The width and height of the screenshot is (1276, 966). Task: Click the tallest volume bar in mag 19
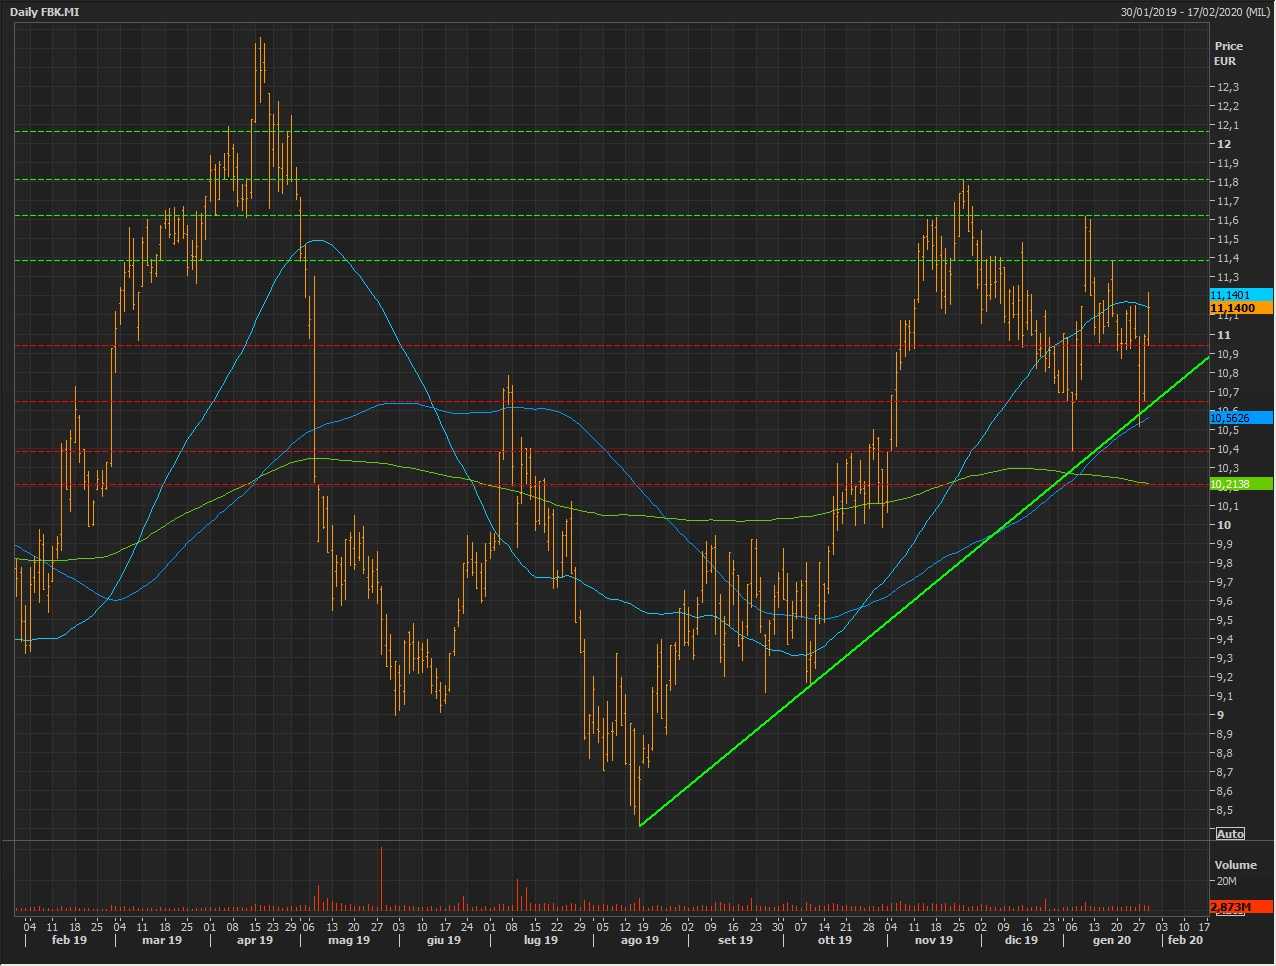(x=381, y=880)
